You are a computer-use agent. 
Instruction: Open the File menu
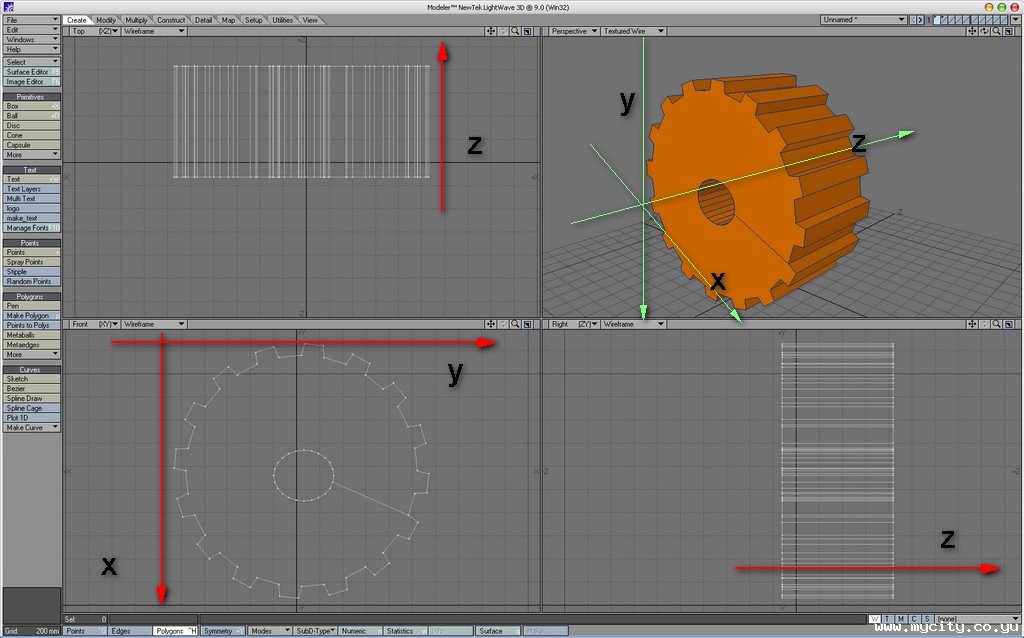(x=32, y=19)
